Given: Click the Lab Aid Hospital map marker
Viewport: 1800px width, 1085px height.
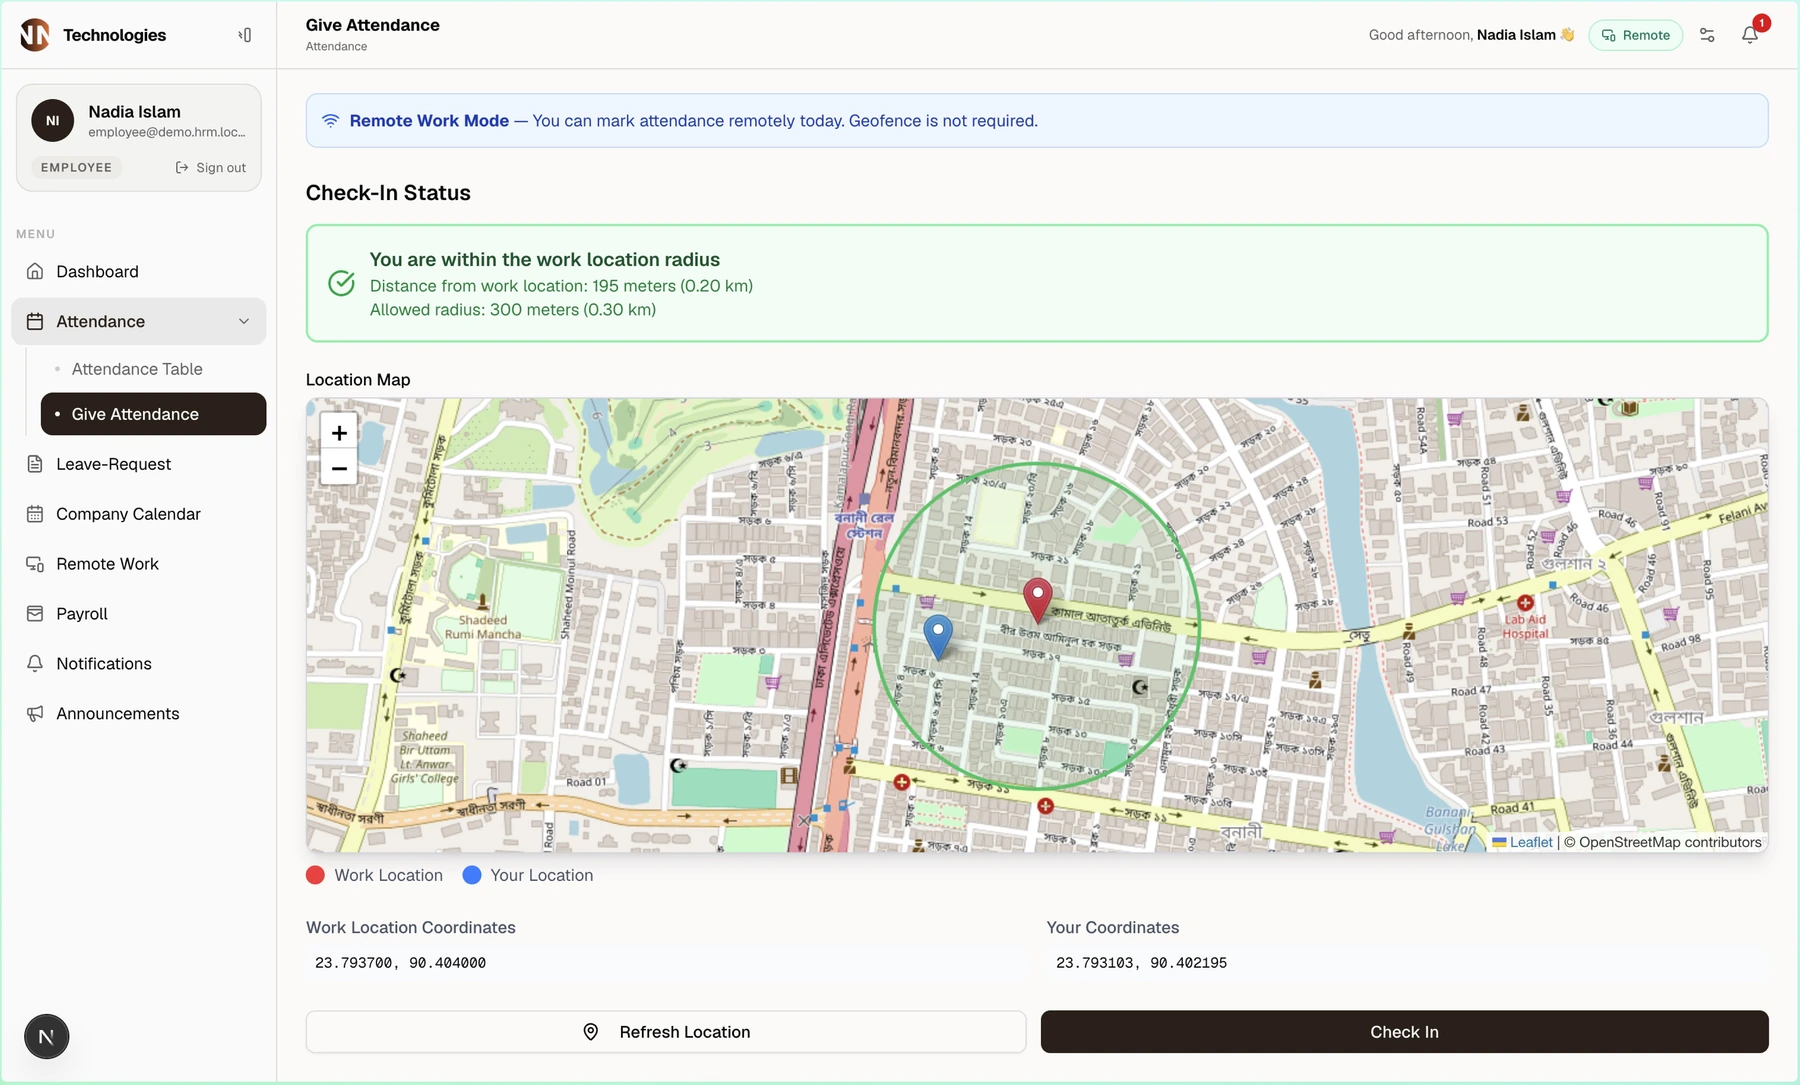Looking at the screenshot, I should tap(1525, 603).
